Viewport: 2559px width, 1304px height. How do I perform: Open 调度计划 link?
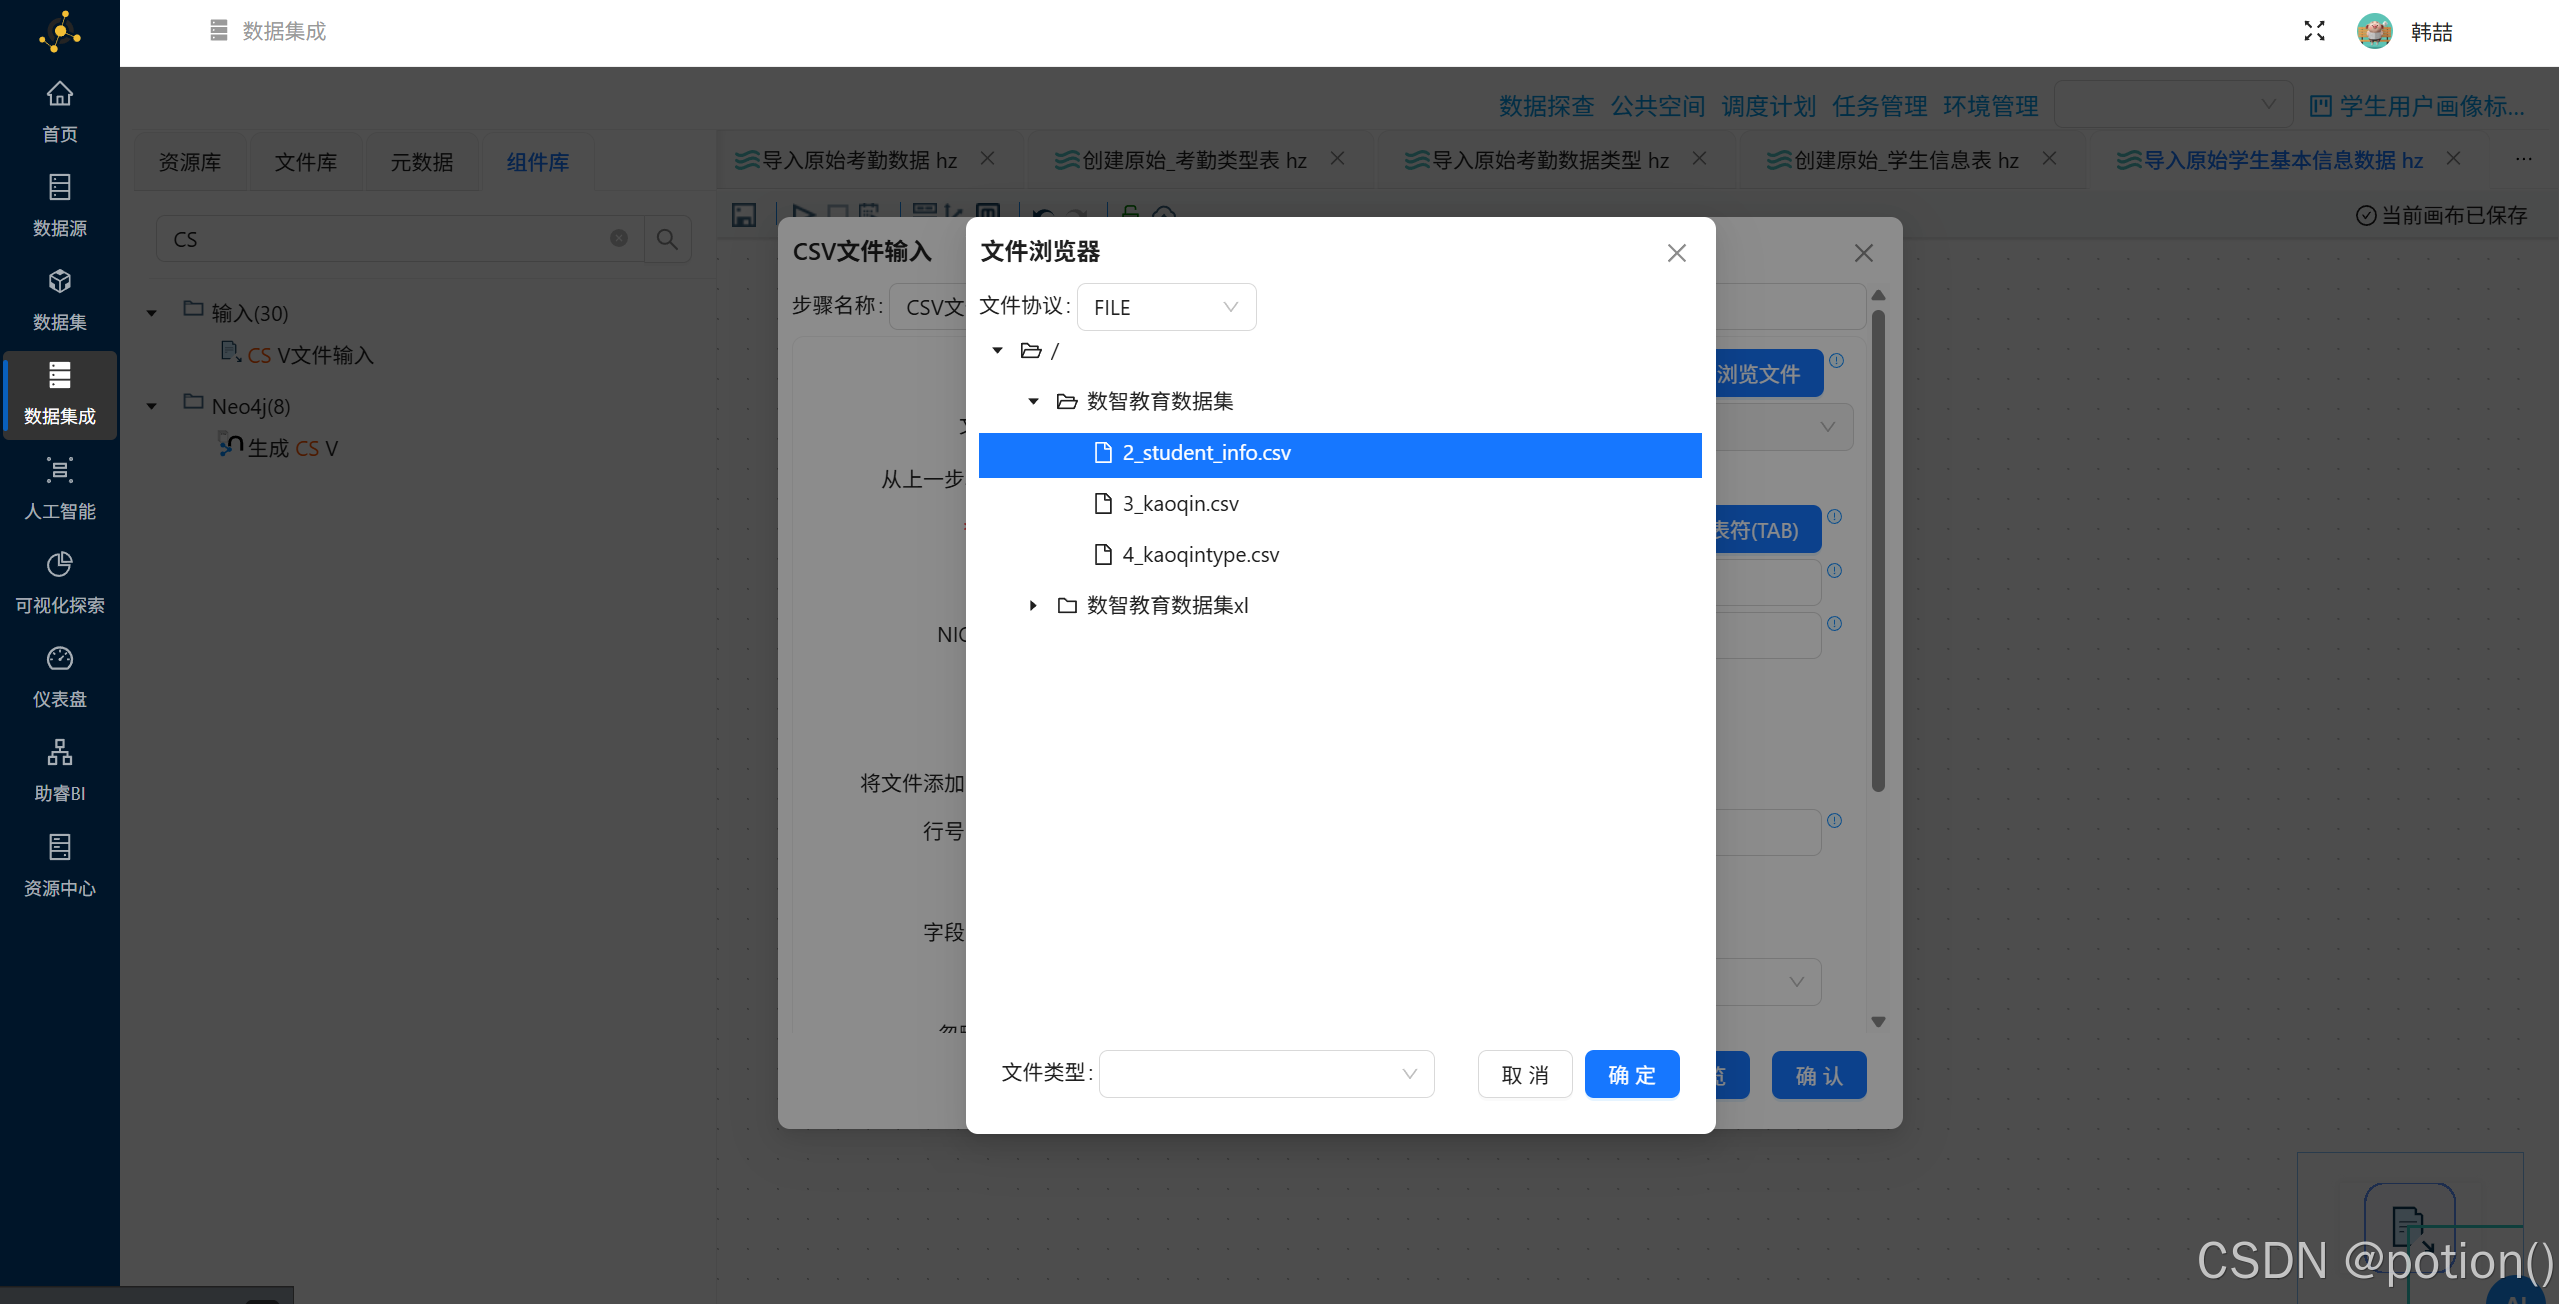coord(1768,106)
